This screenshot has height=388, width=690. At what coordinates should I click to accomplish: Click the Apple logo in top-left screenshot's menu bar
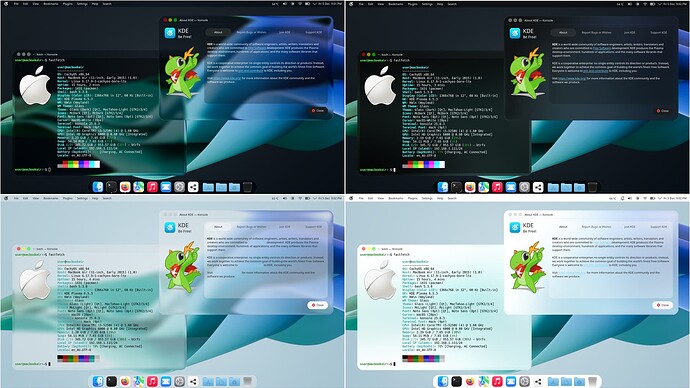(x=6, y=4)
